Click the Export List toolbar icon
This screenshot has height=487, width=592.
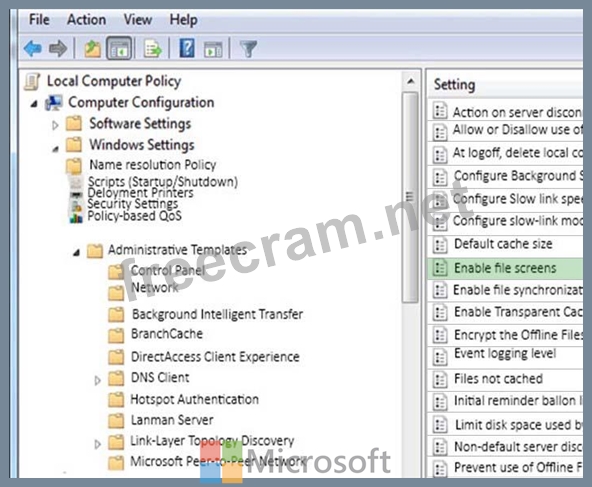pos(153,49)
